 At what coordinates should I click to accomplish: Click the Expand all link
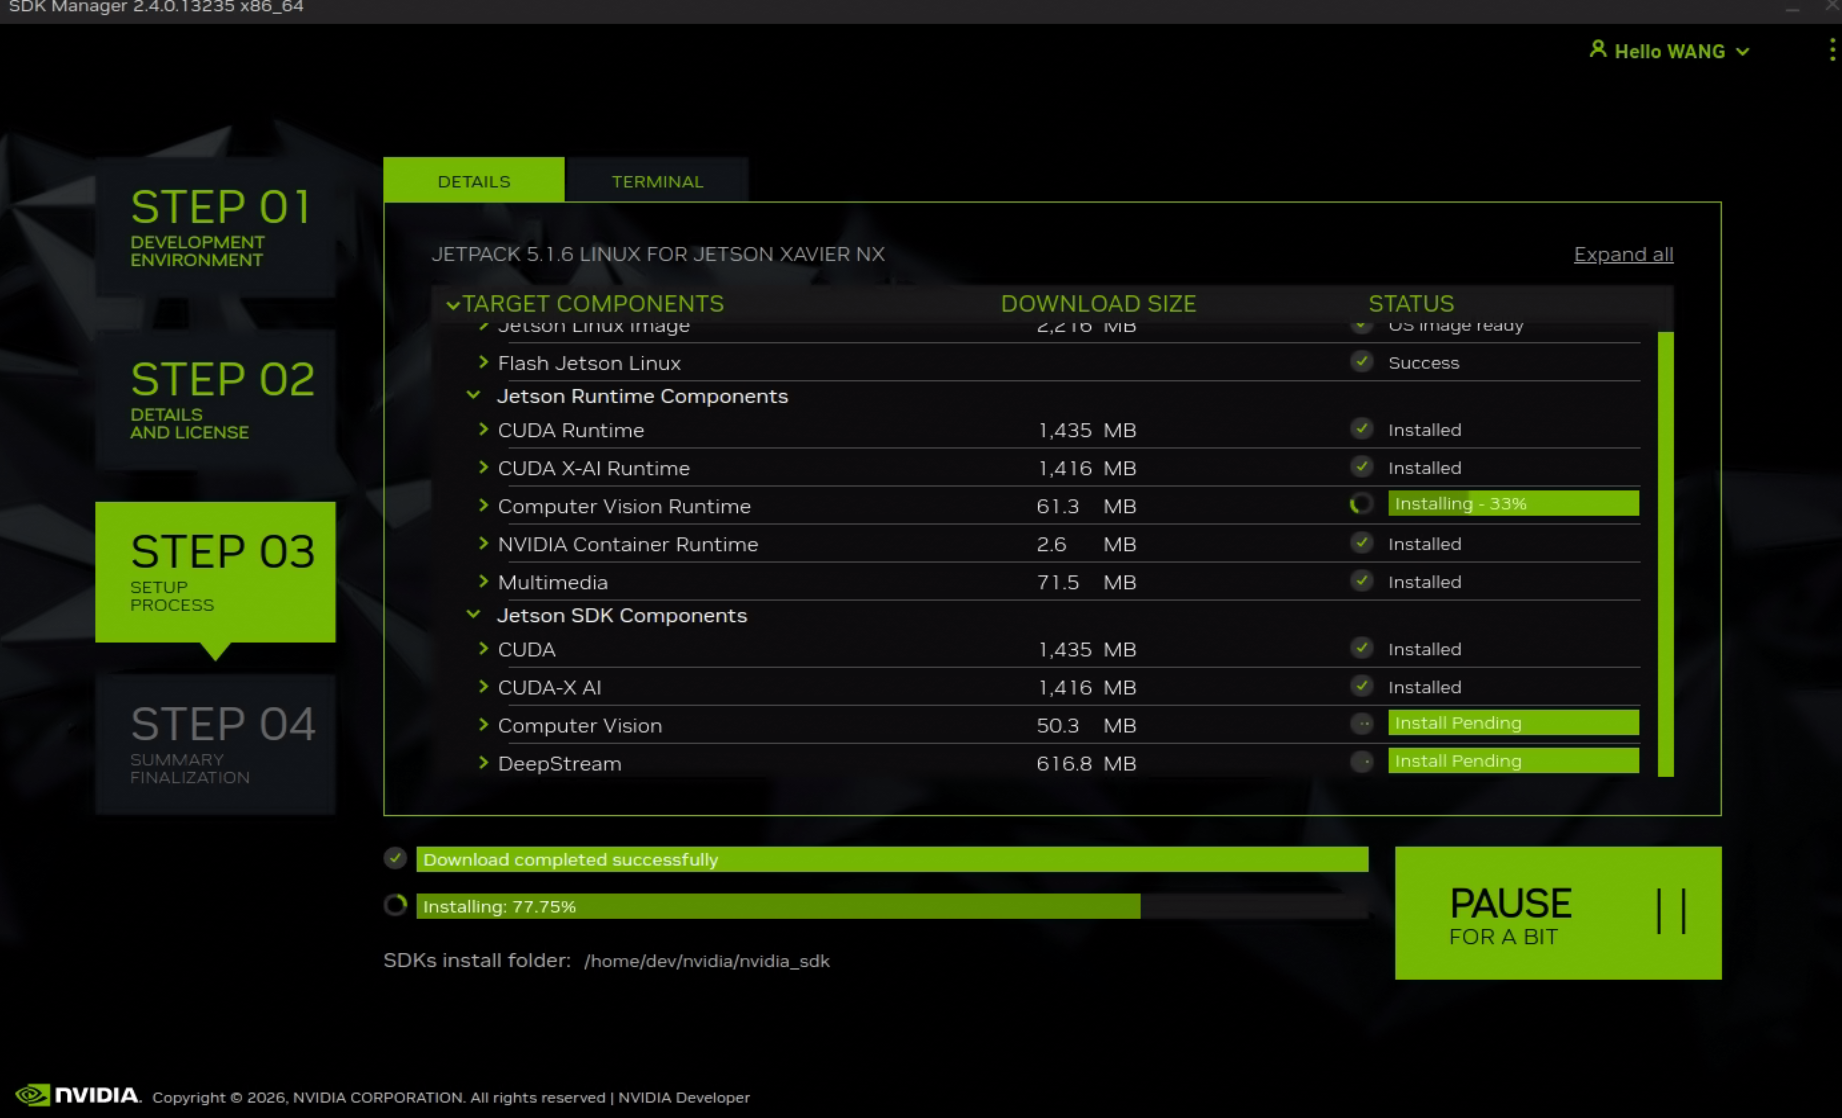pos(1623,254)
